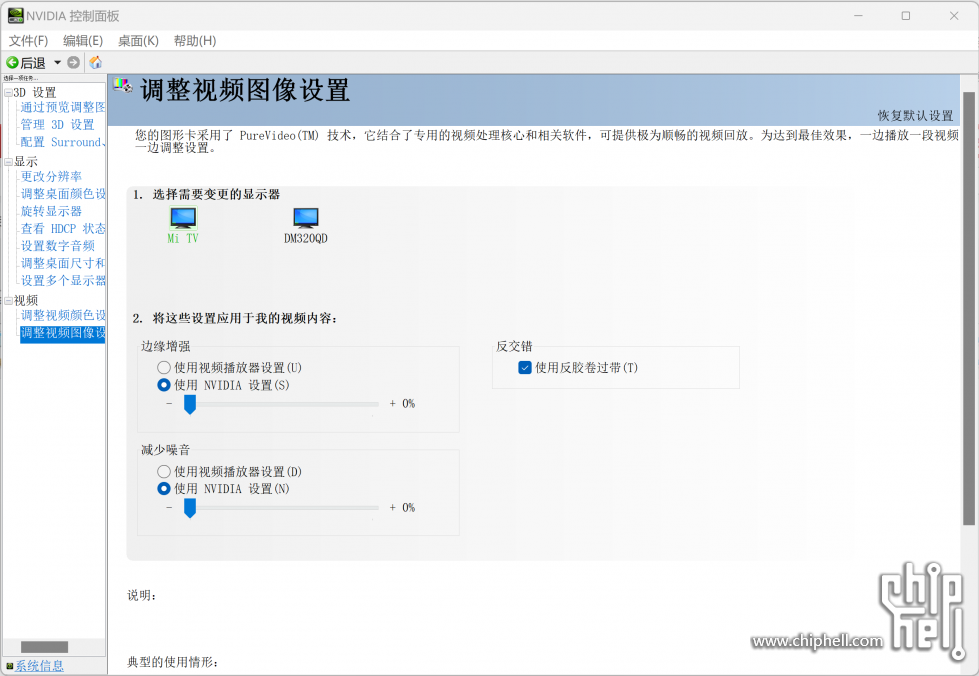979x676 pixels.
Task: Click the NVIDIA logo in title bar
Action: coord(16,16)
